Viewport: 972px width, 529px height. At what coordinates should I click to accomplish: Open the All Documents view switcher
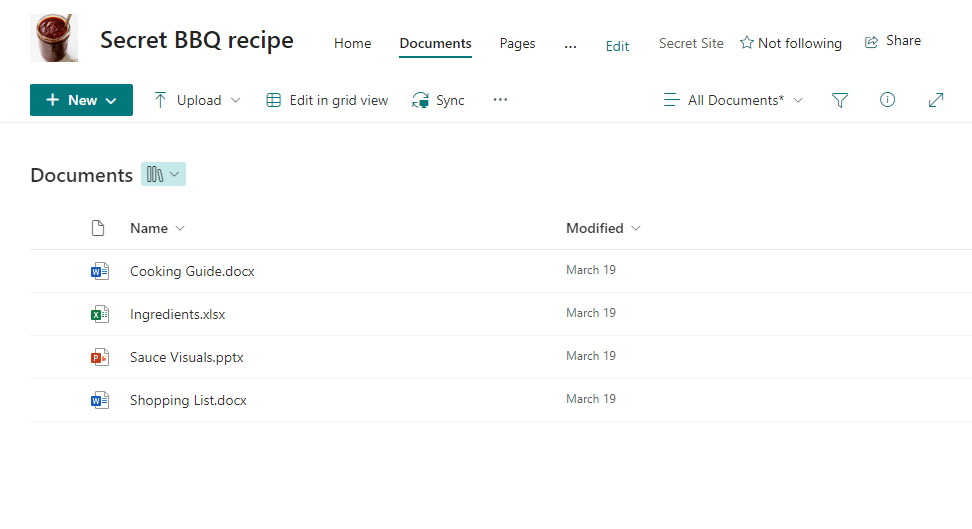[x=734, y=100]
